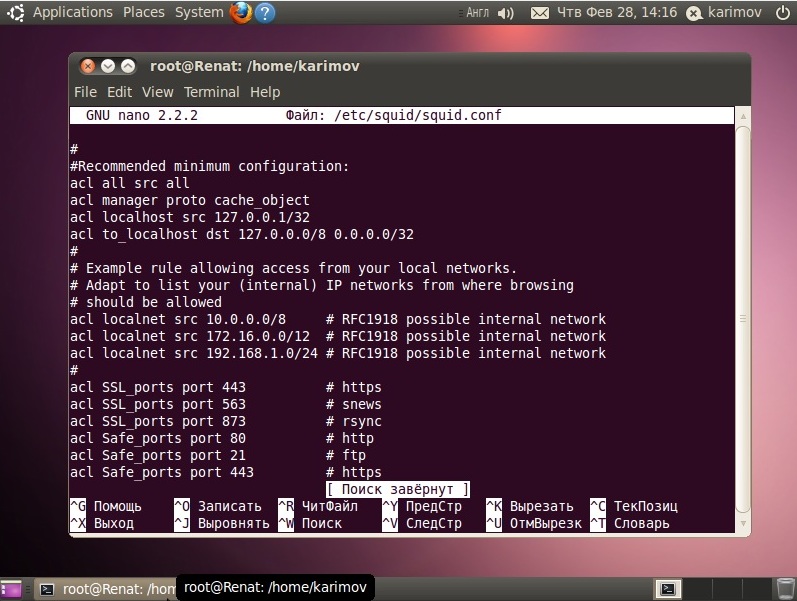Click line 'acl localhost src 127.0.0.1/32'
The height and width of the screenshot is (601, 797).
coord(190,217)
